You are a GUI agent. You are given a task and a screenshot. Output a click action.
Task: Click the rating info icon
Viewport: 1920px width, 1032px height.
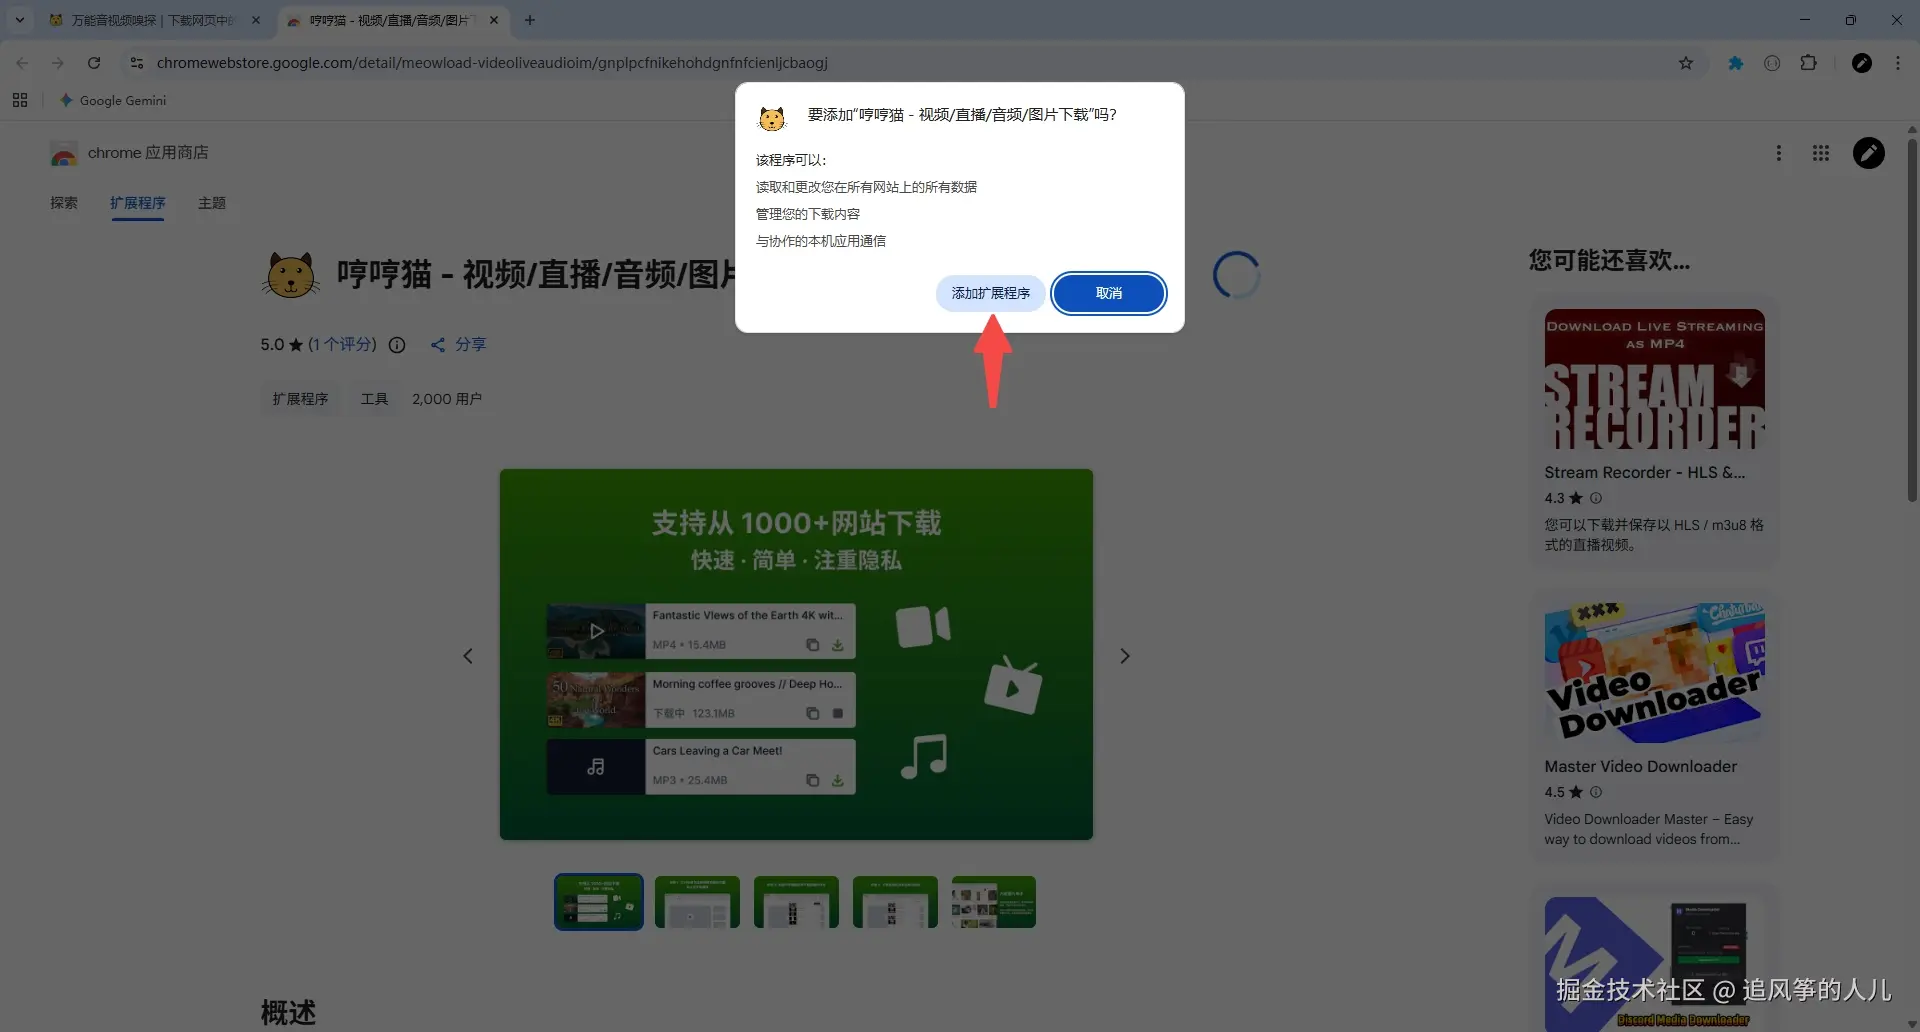pyautogui.click(x=397, y=345)
